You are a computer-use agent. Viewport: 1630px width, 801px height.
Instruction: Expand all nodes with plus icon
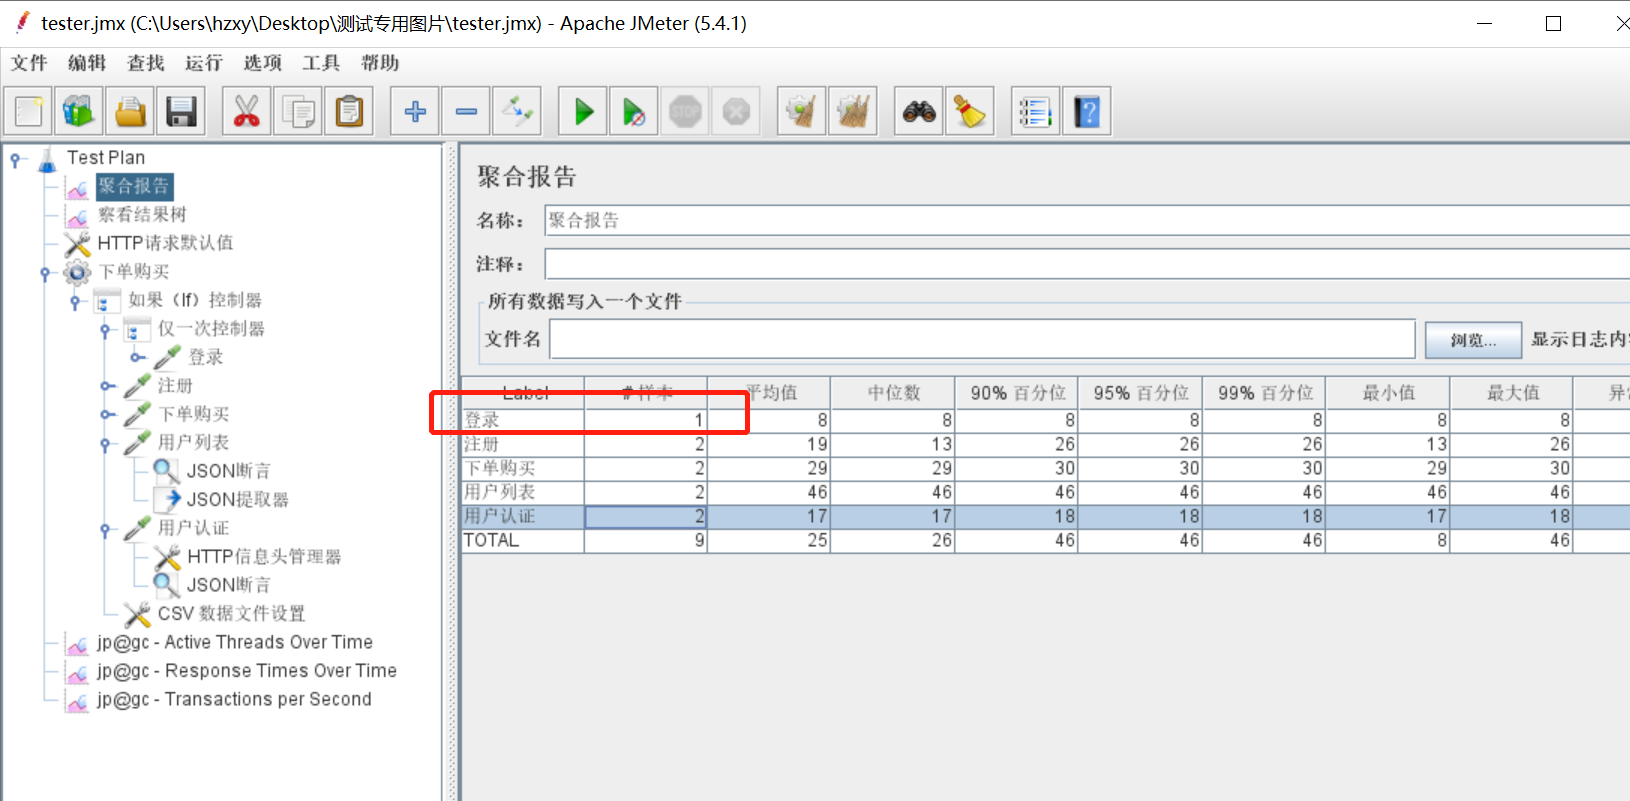click(415, 111)
